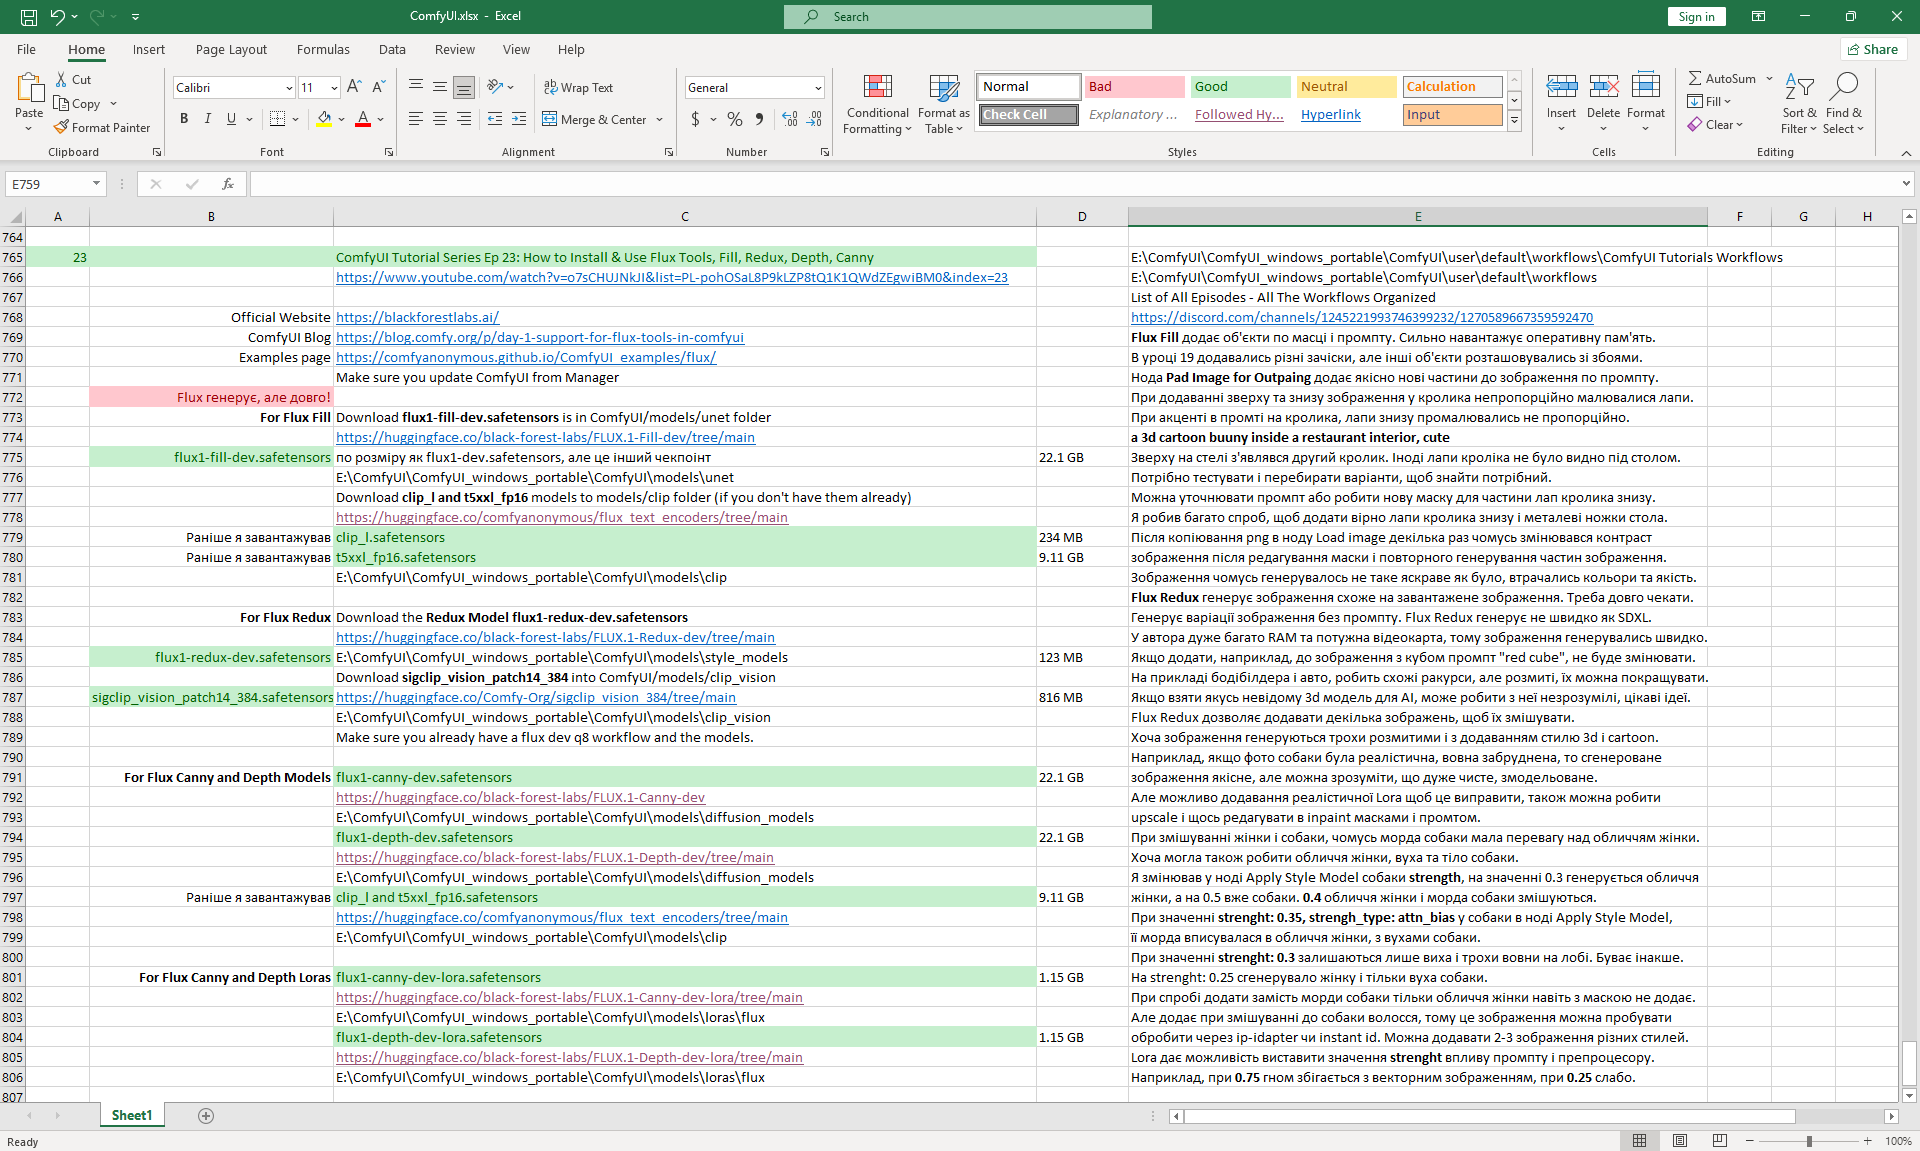Switch to the Formulas ribbon tab
This screenshot has width=1920, height=1151.
pyautogui.click(x=323, y=49)
